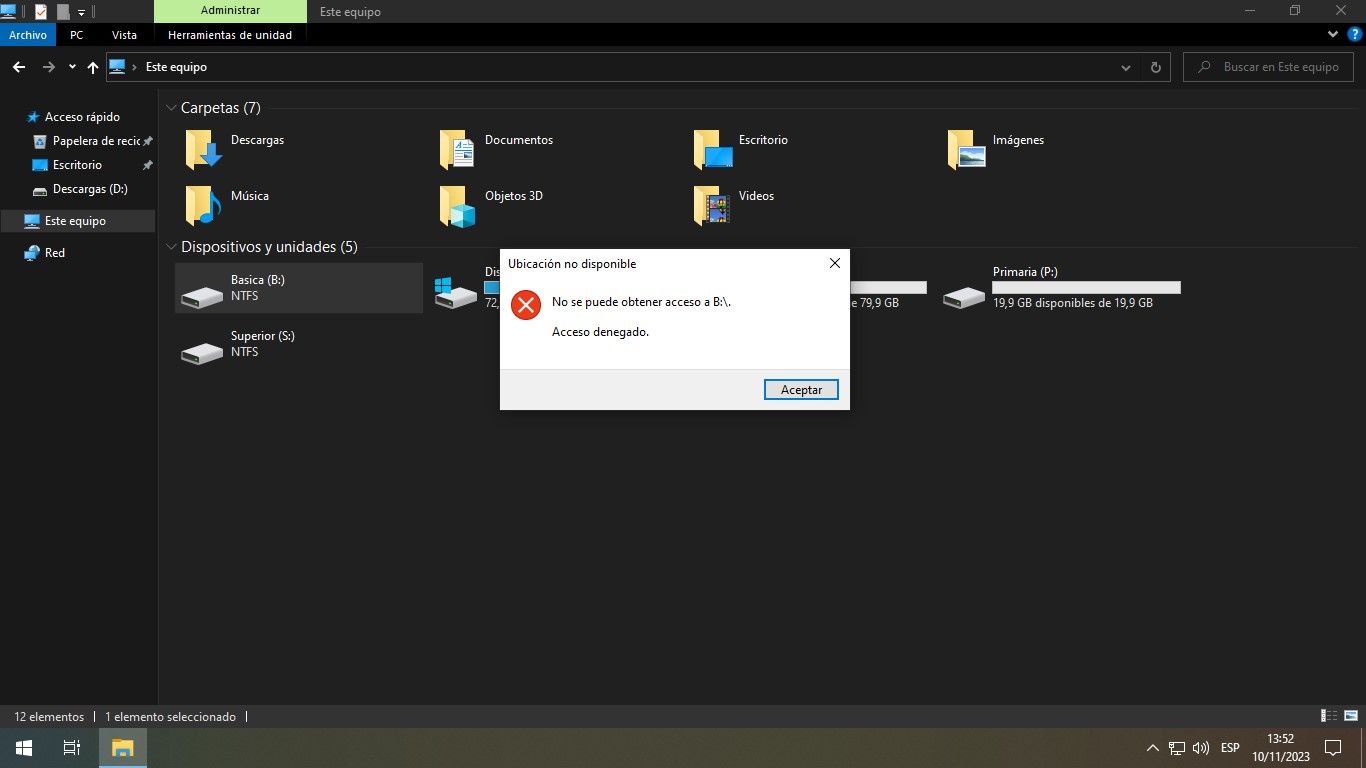The image size is (1366, 768).
Task: Select the Objetos 3D folder icon
Action: point(457,206)
